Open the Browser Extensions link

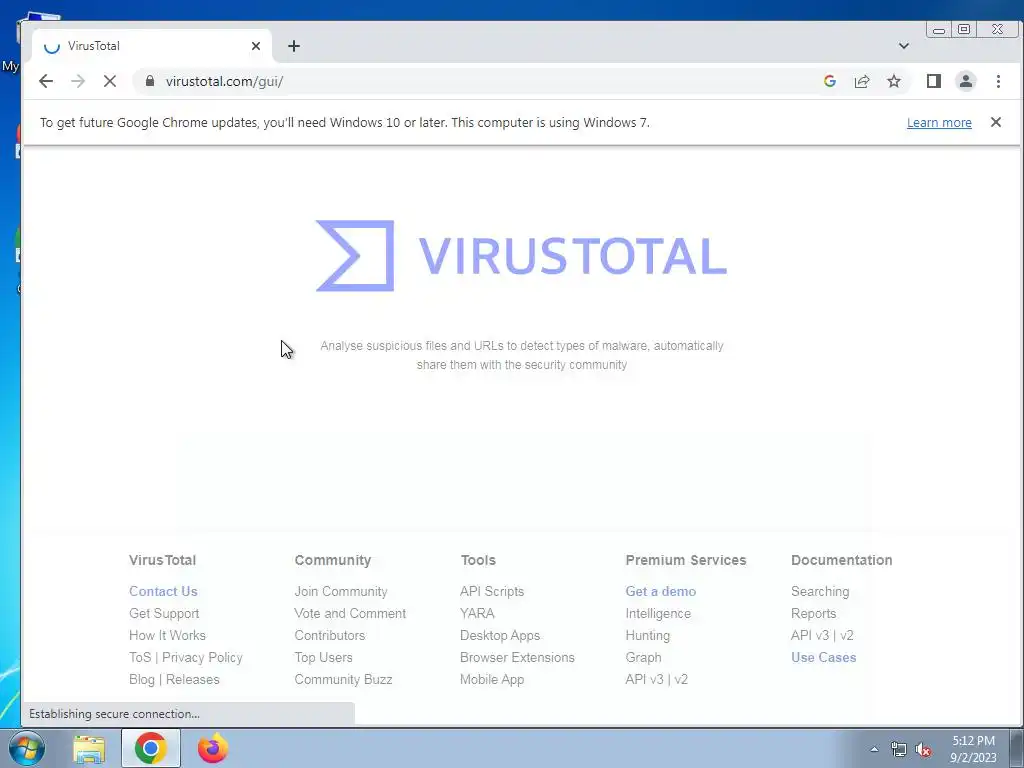pos(517,658)
